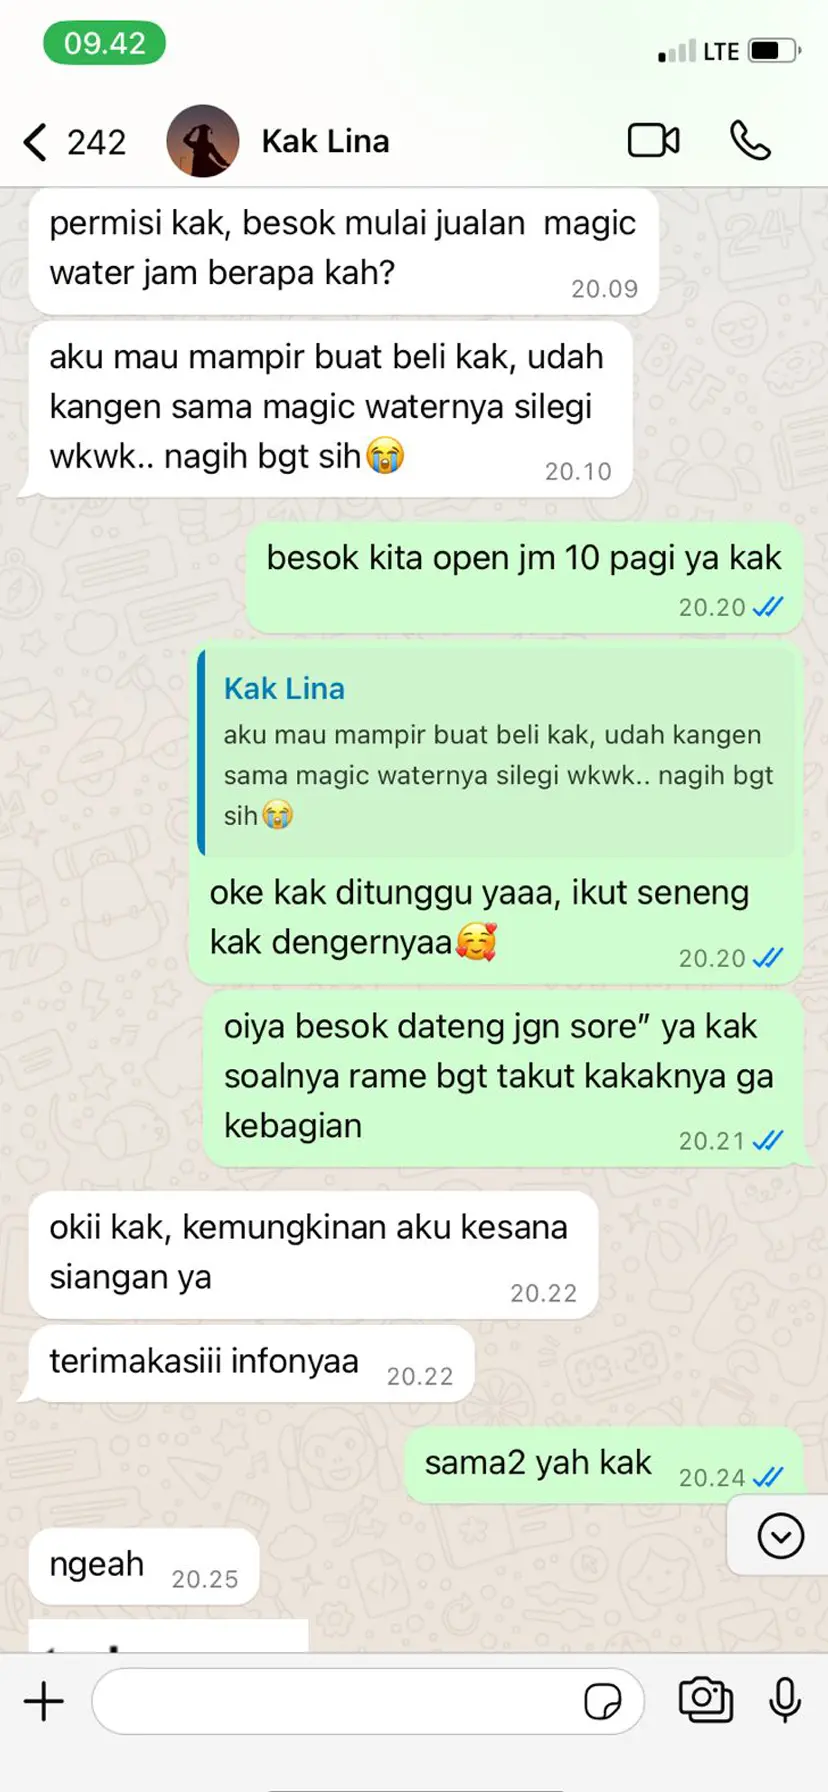Open the sticker picker in message field
Screen dimensions: 828x1792
[x=603, y=1701]
